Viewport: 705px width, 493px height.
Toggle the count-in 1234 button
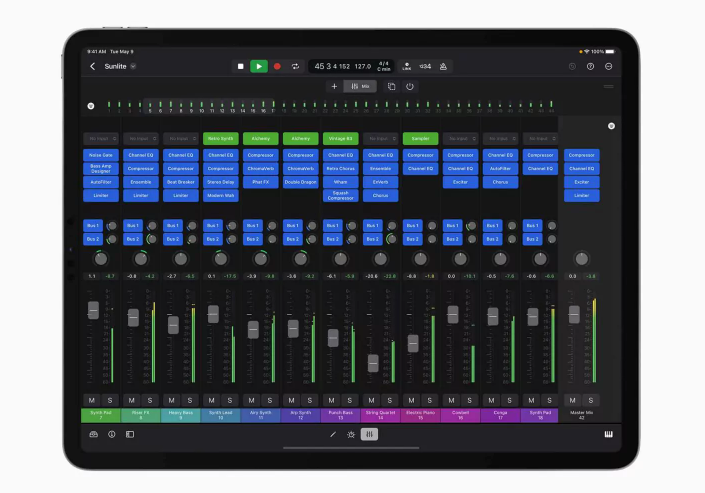point(425,67)
